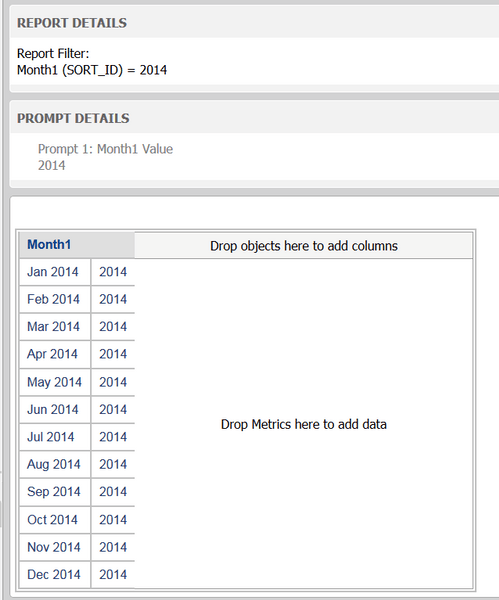Click the Aug 2014 row link
Image resolution: width=499 pixels, height=600 pixels.
click(x=54, y=465)
